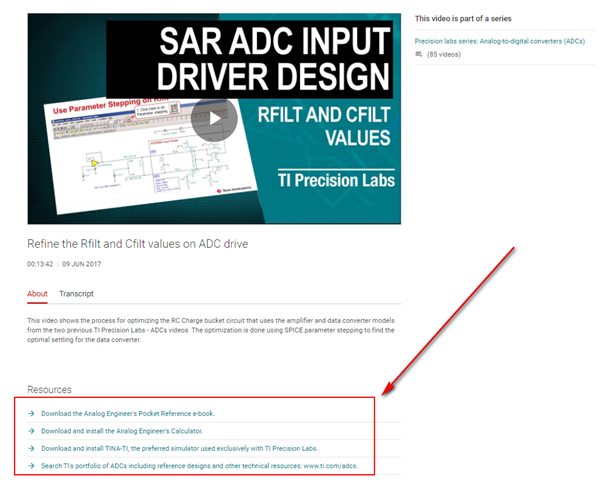Select the About tab
The image size is (610, 480).
37,294
